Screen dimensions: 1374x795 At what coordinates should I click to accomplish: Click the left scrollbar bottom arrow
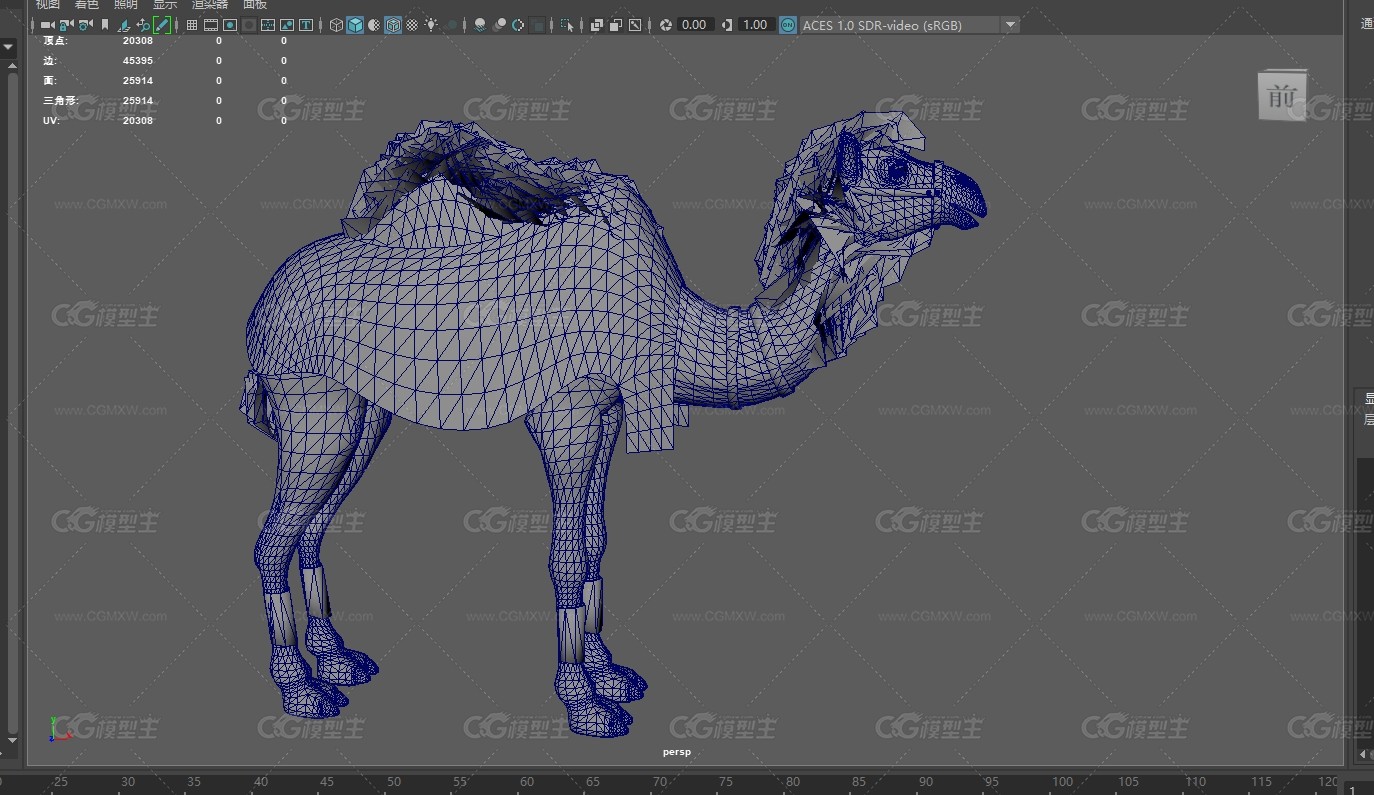[x=12, y=741]
